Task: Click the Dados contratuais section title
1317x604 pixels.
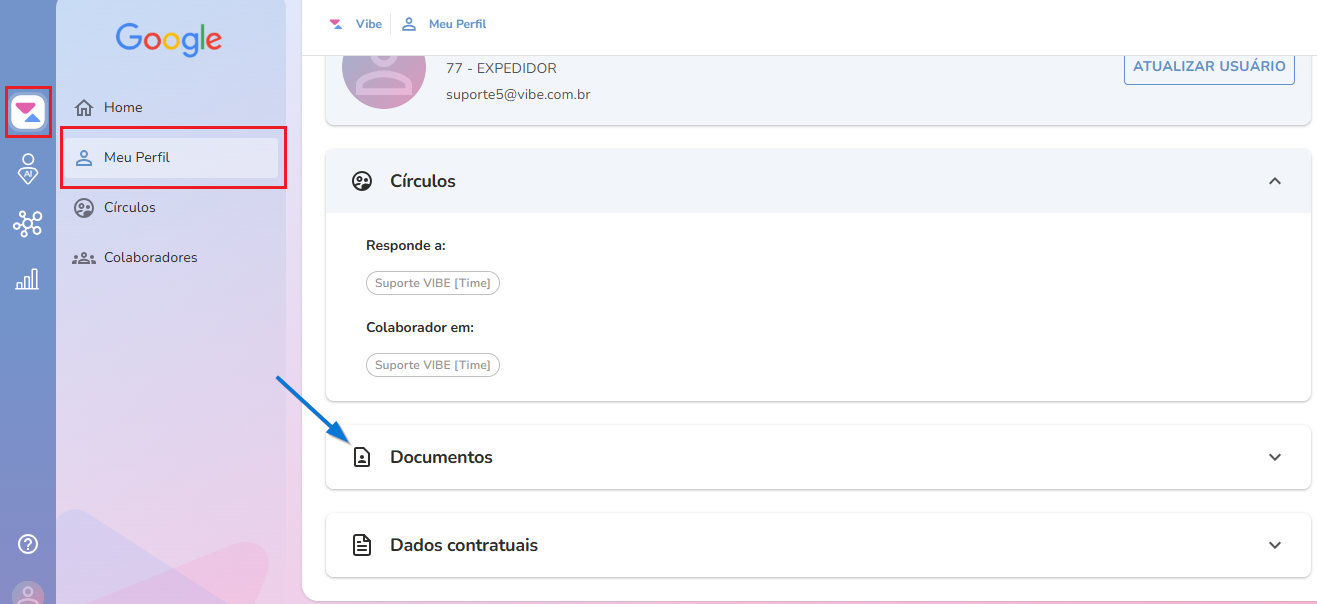Action: pyautogui.click(x=464, y=545)
